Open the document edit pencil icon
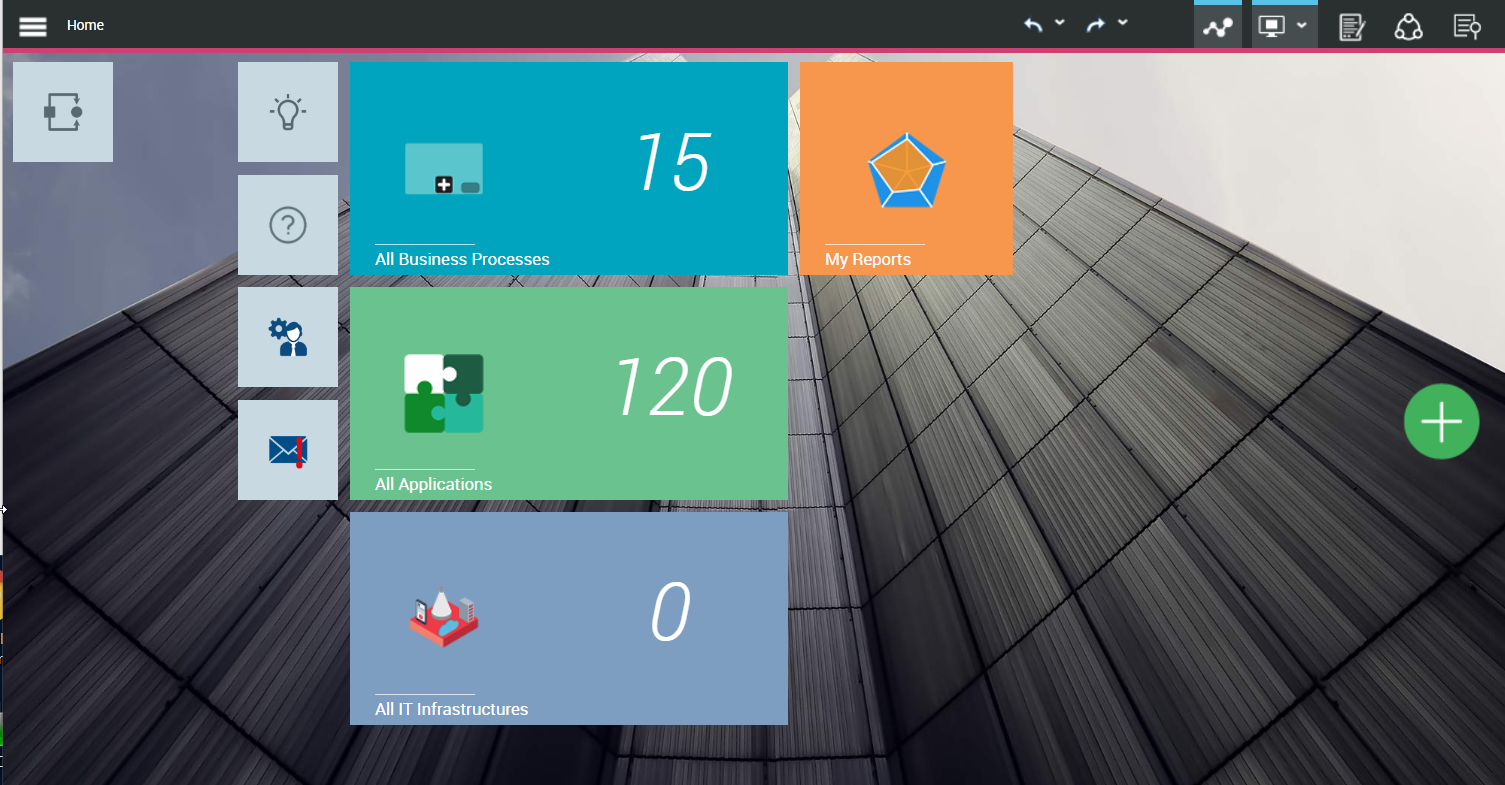 [x=1352, y=27]
